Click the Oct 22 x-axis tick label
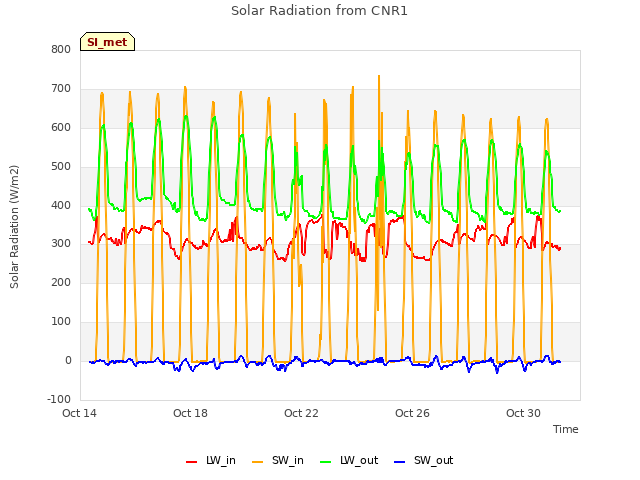Screen dimensions: 640x480 (301, 413)
